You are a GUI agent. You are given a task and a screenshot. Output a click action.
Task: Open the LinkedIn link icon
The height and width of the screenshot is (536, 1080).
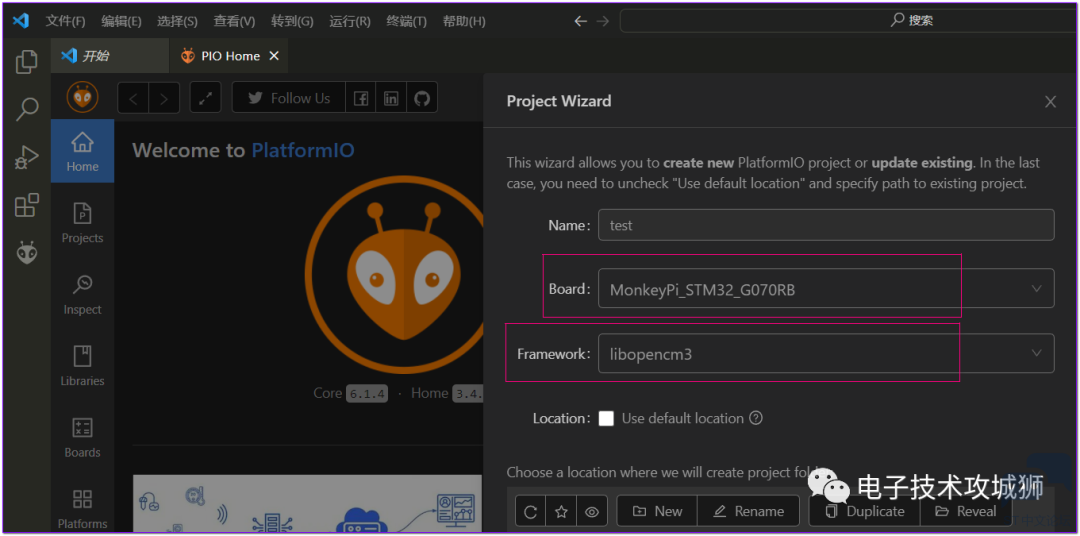(391, 99)
